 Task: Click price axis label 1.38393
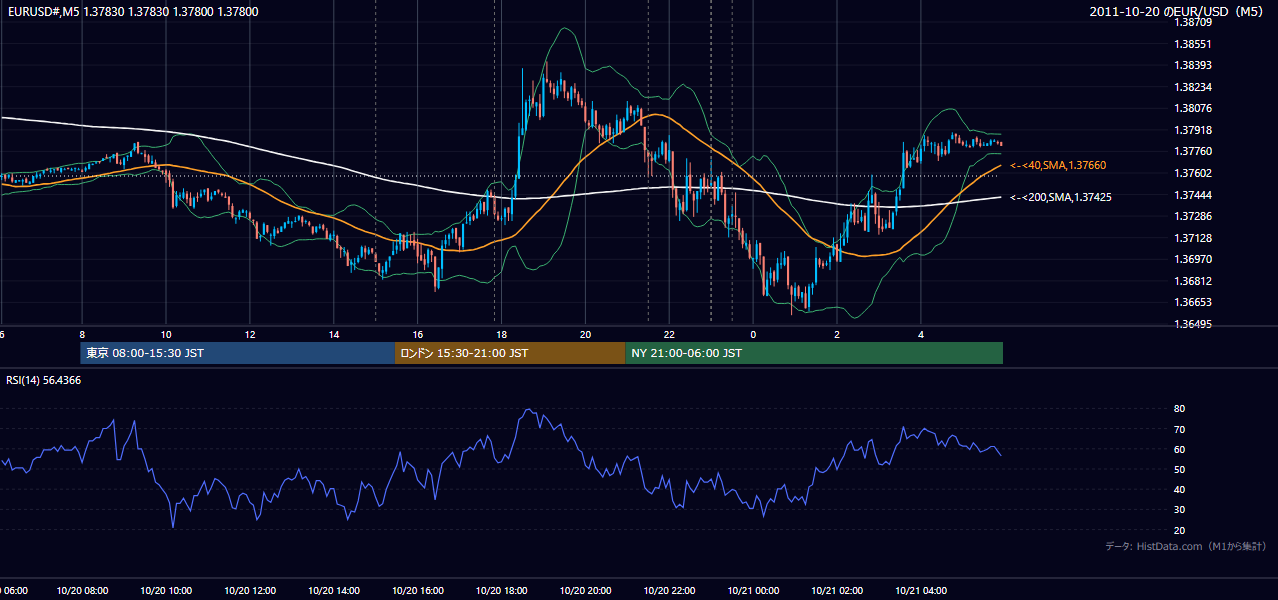1194,65
